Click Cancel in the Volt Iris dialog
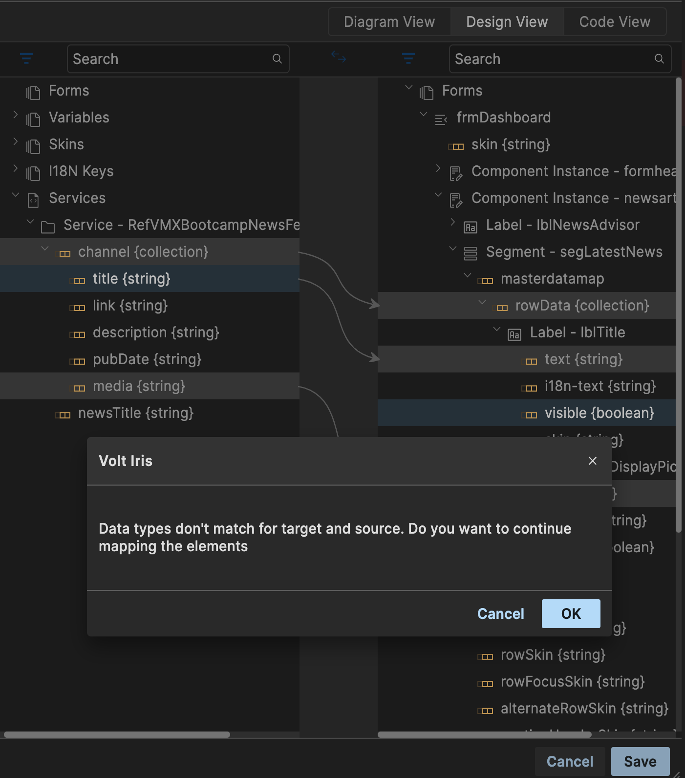This screenshot has width=686, height=778. pos(500,614)
